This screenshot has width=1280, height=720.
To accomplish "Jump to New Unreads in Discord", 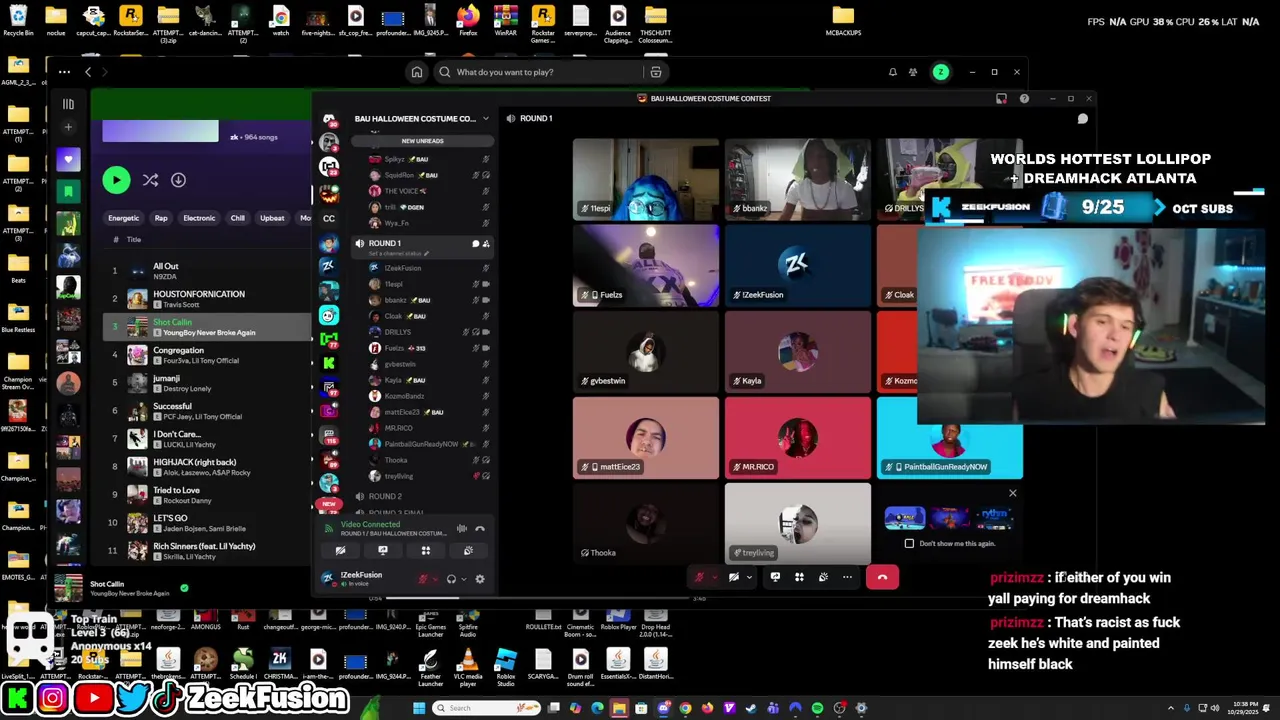I will pyautogui.click(x=422, y=141).
